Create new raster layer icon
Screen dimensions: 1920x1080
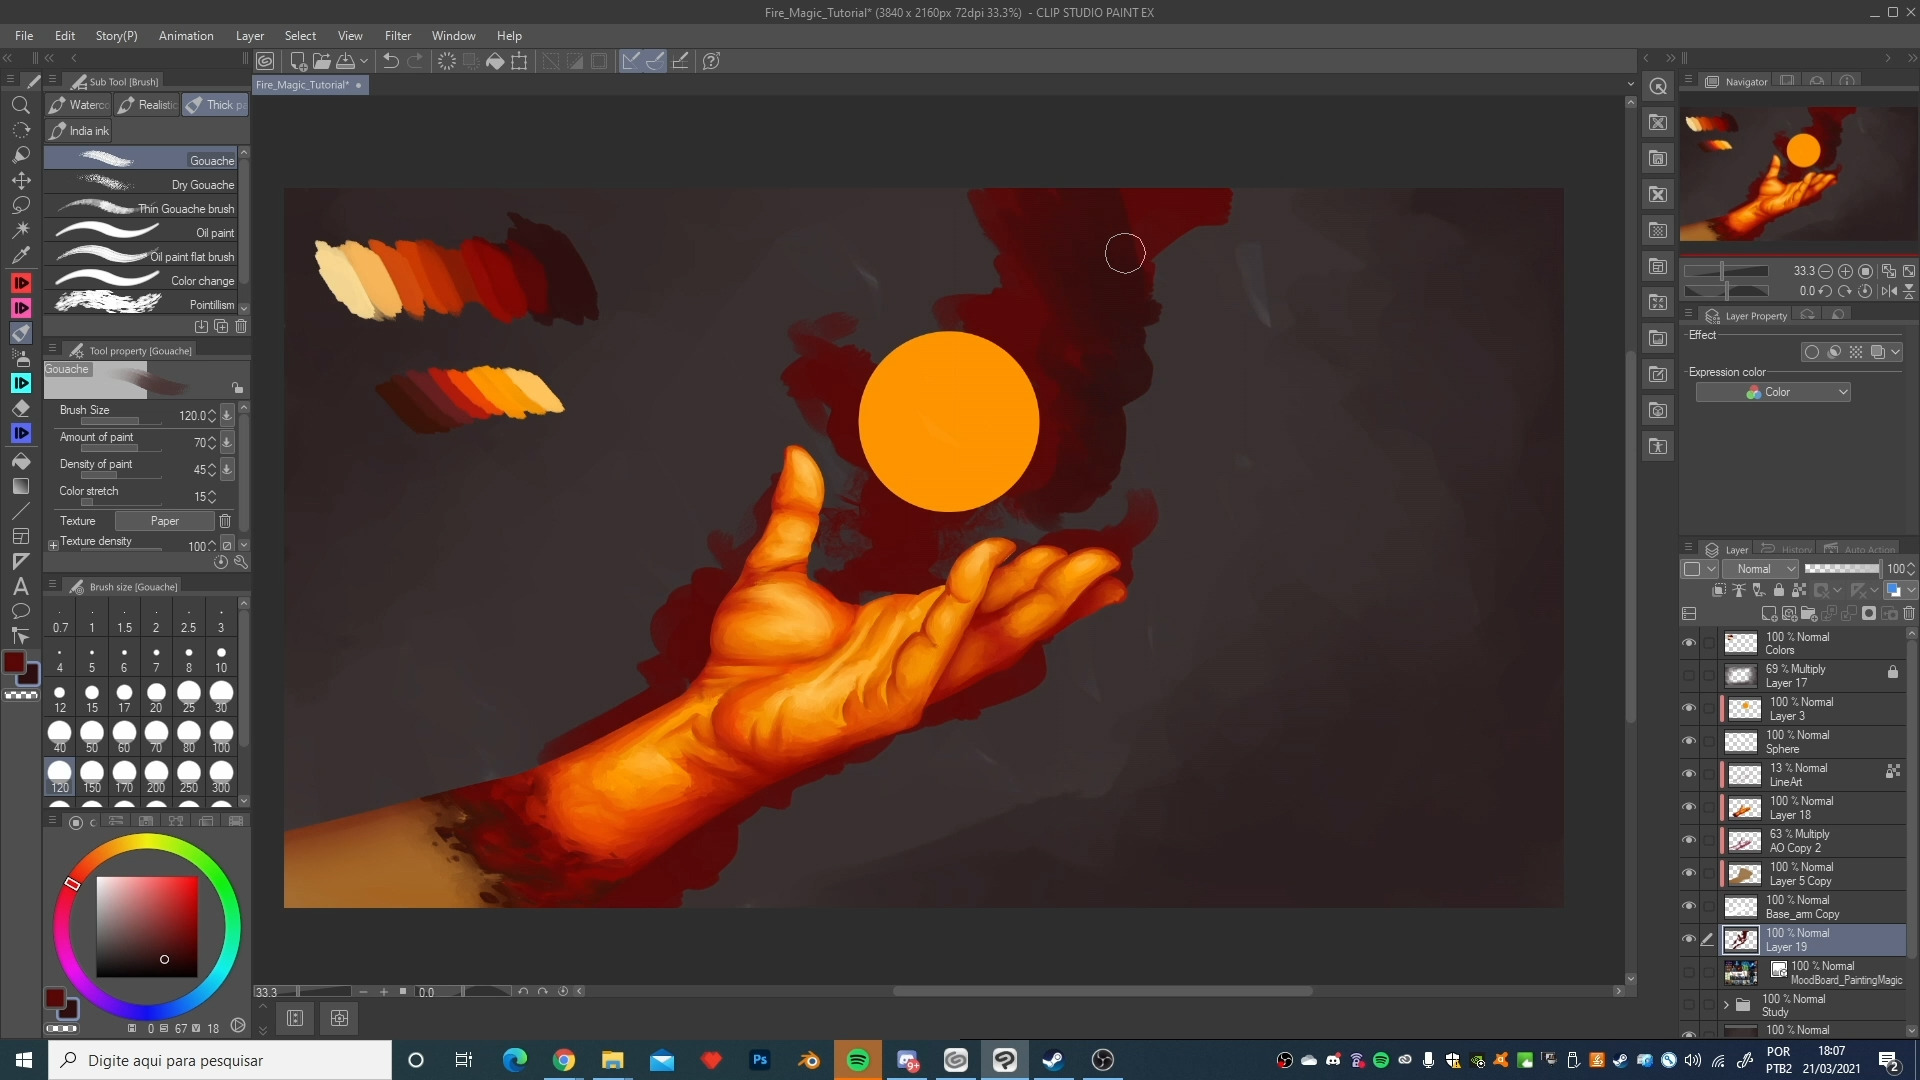point(1768,613)
